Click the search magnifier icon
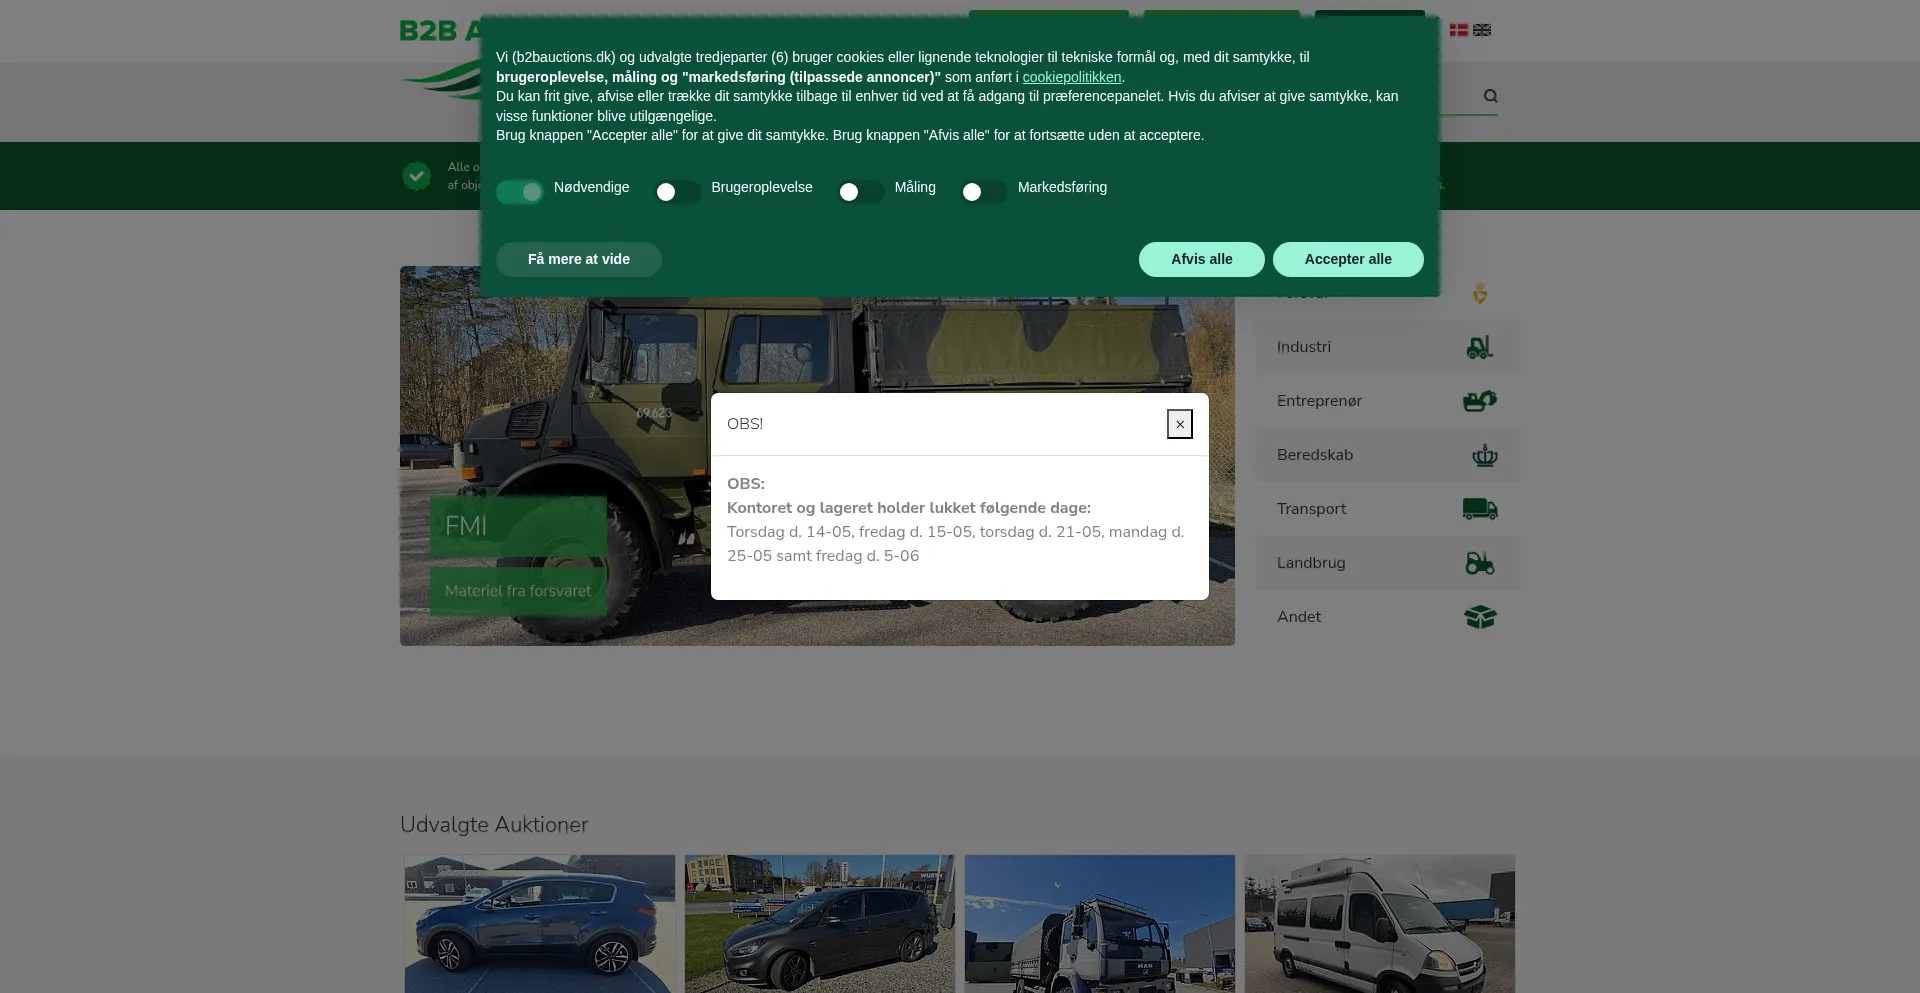 [x=1490, y=96]
